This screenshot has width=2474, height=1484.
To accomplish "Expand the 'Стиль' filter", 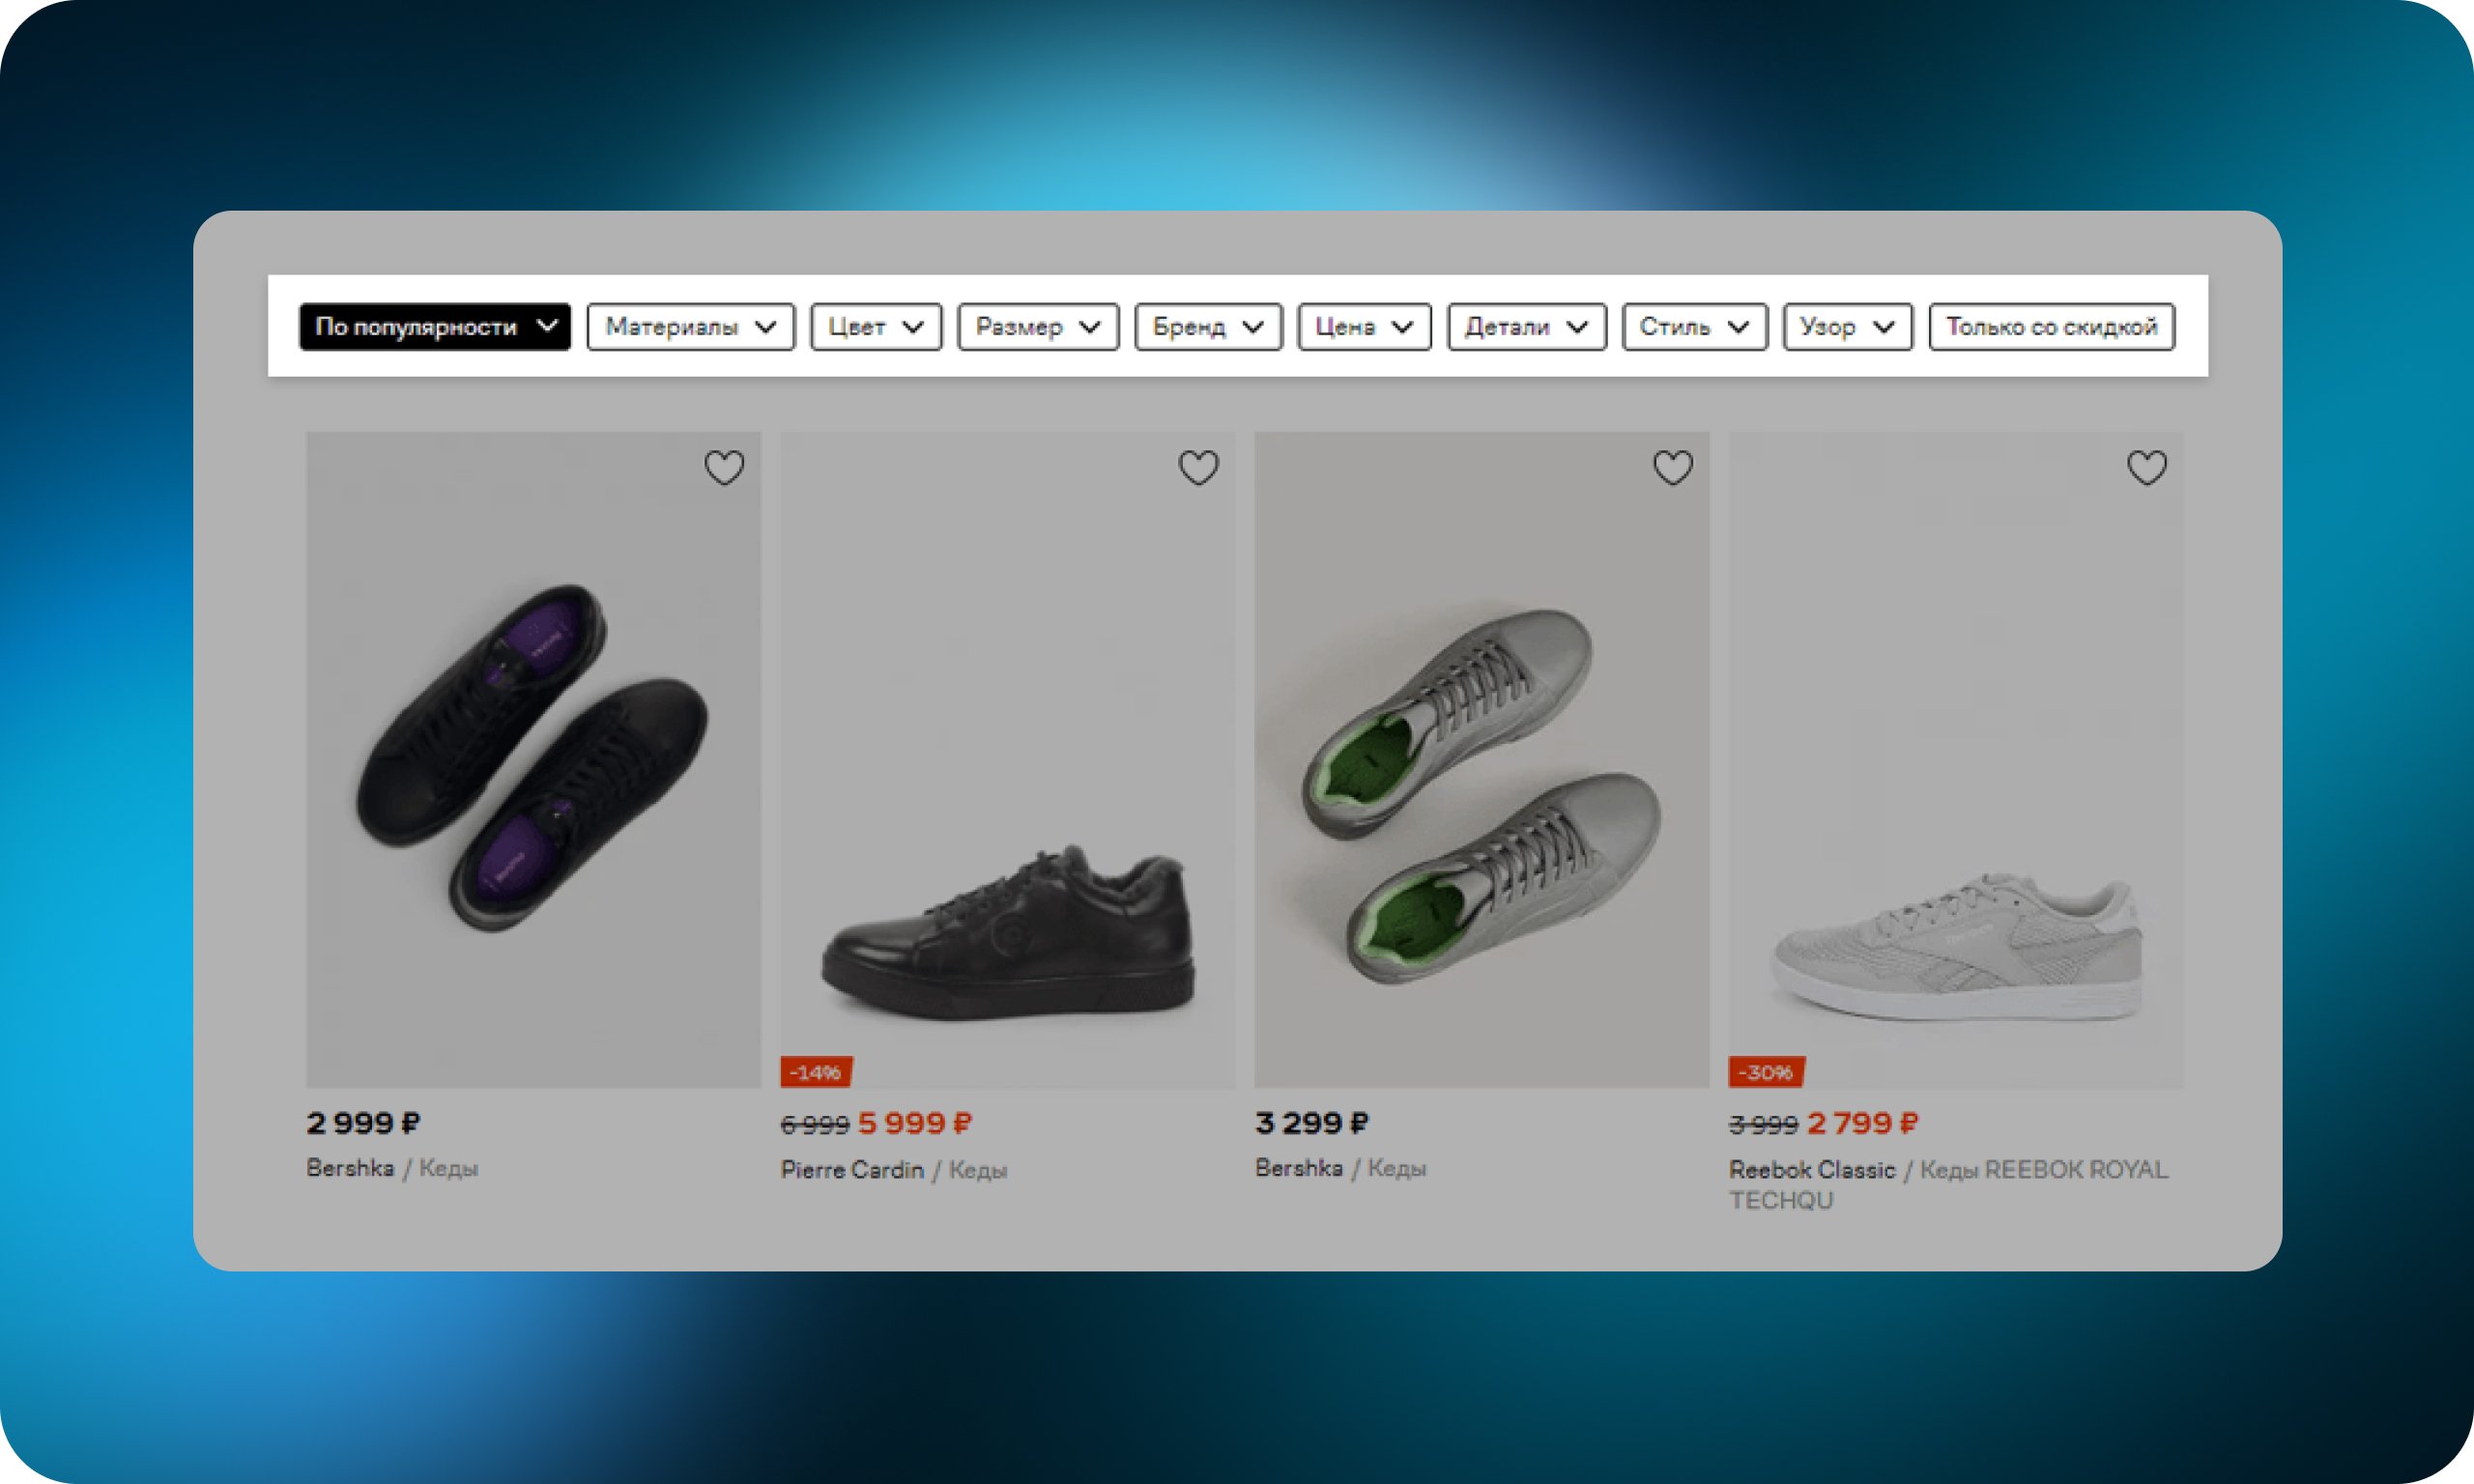I will 1695,327.
